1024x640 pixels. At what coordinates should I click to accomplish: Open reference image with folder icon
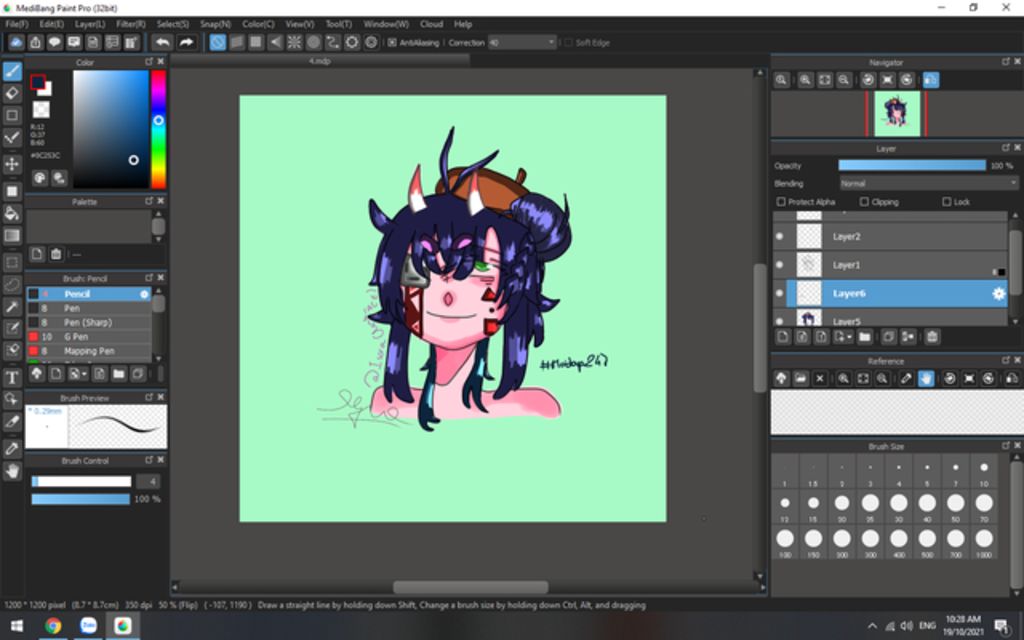pyautogui.click(x=801, y=378)
